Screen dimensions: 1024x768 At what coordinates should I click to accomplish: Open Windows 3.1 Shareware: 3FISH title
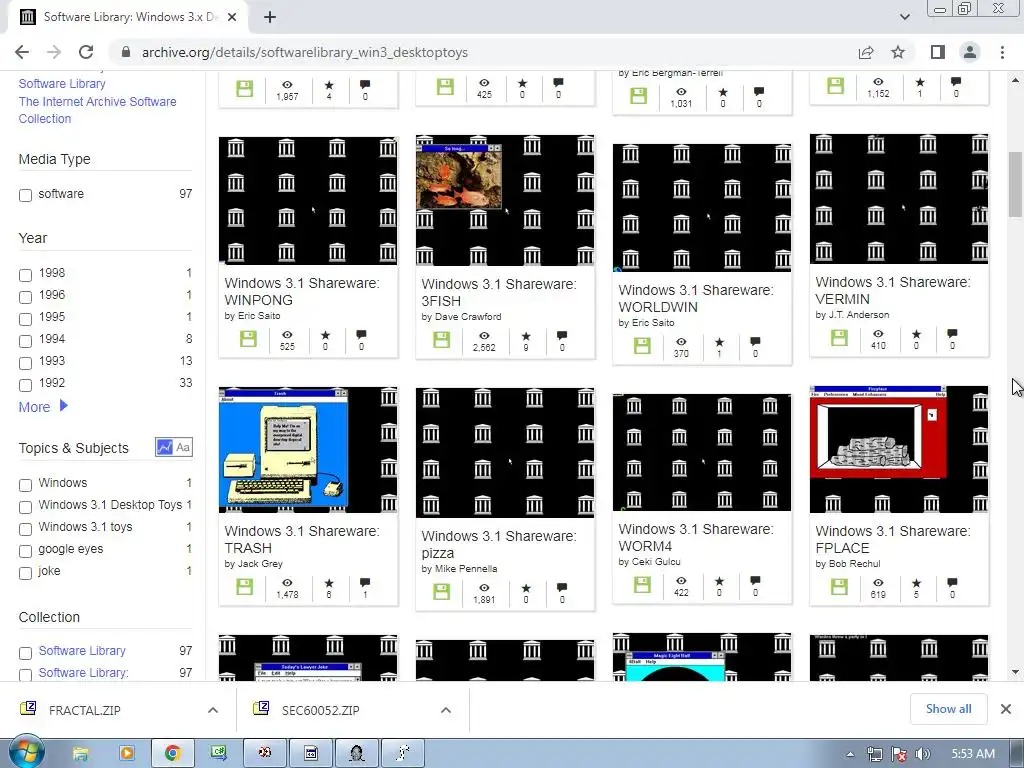(498, 293)
